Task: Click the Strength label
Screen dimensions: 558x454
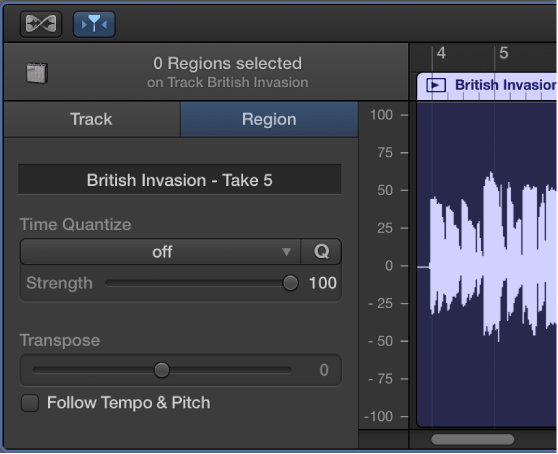Action: point(59,283)
